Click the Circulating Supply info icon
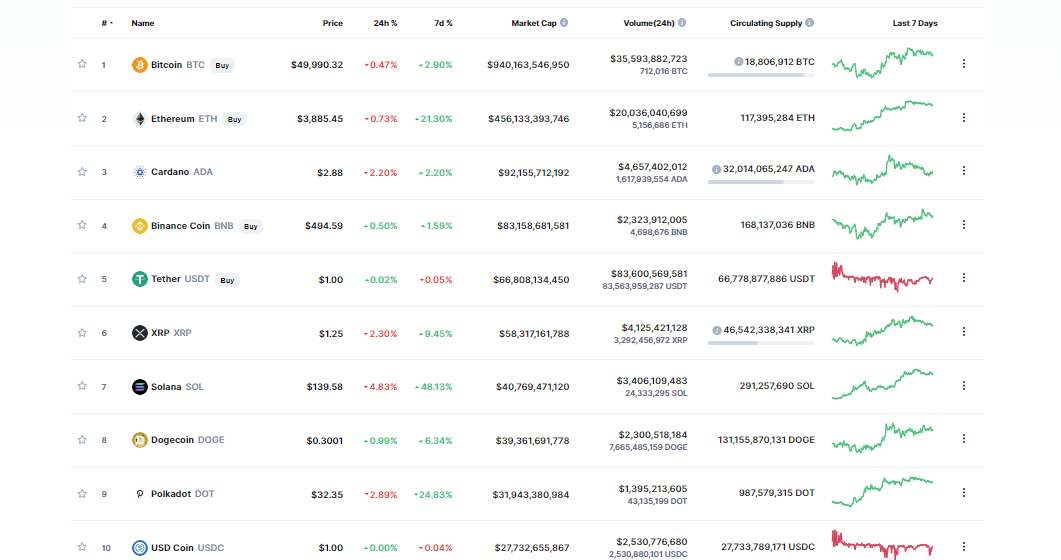1061x560 pixels. click(809, 23)
